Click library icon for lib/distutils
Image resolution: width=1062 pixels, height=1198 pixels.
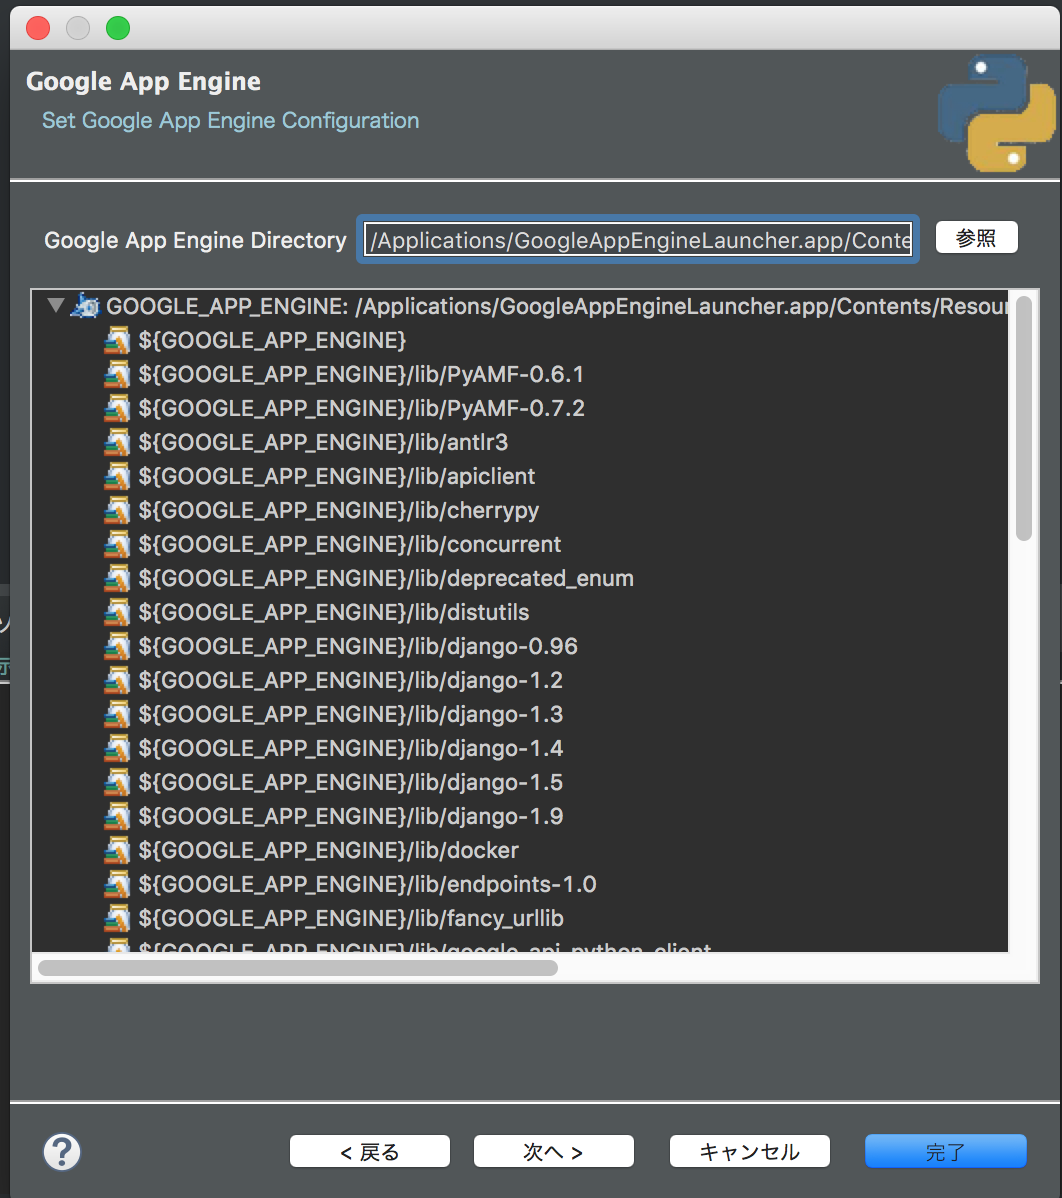click(x=117, y=612)
